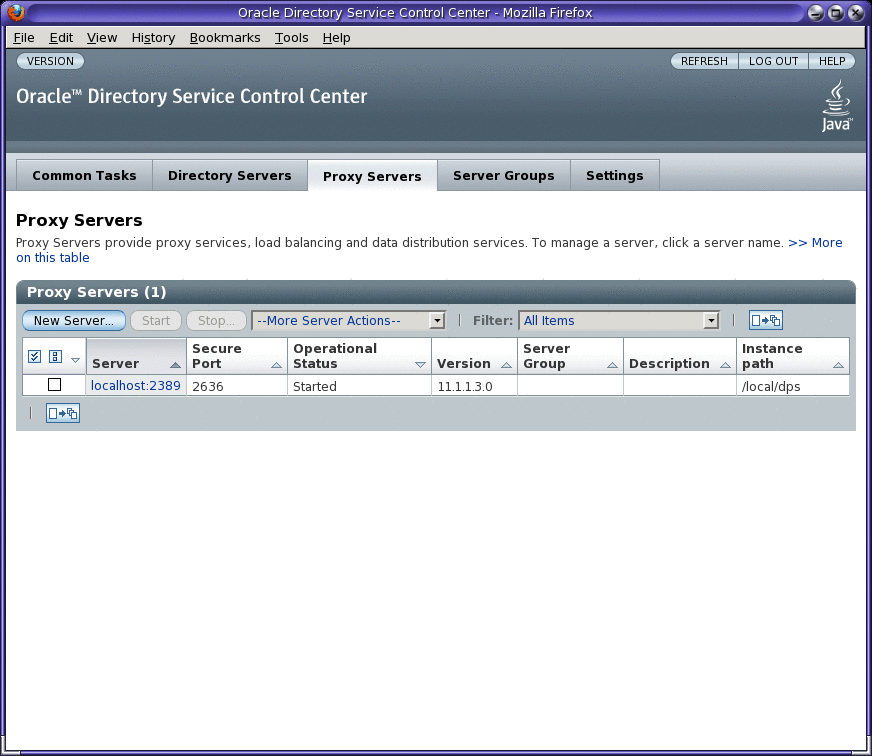
Task: Open the Filter All Items dropdown
Action: [x=619, y=320]
